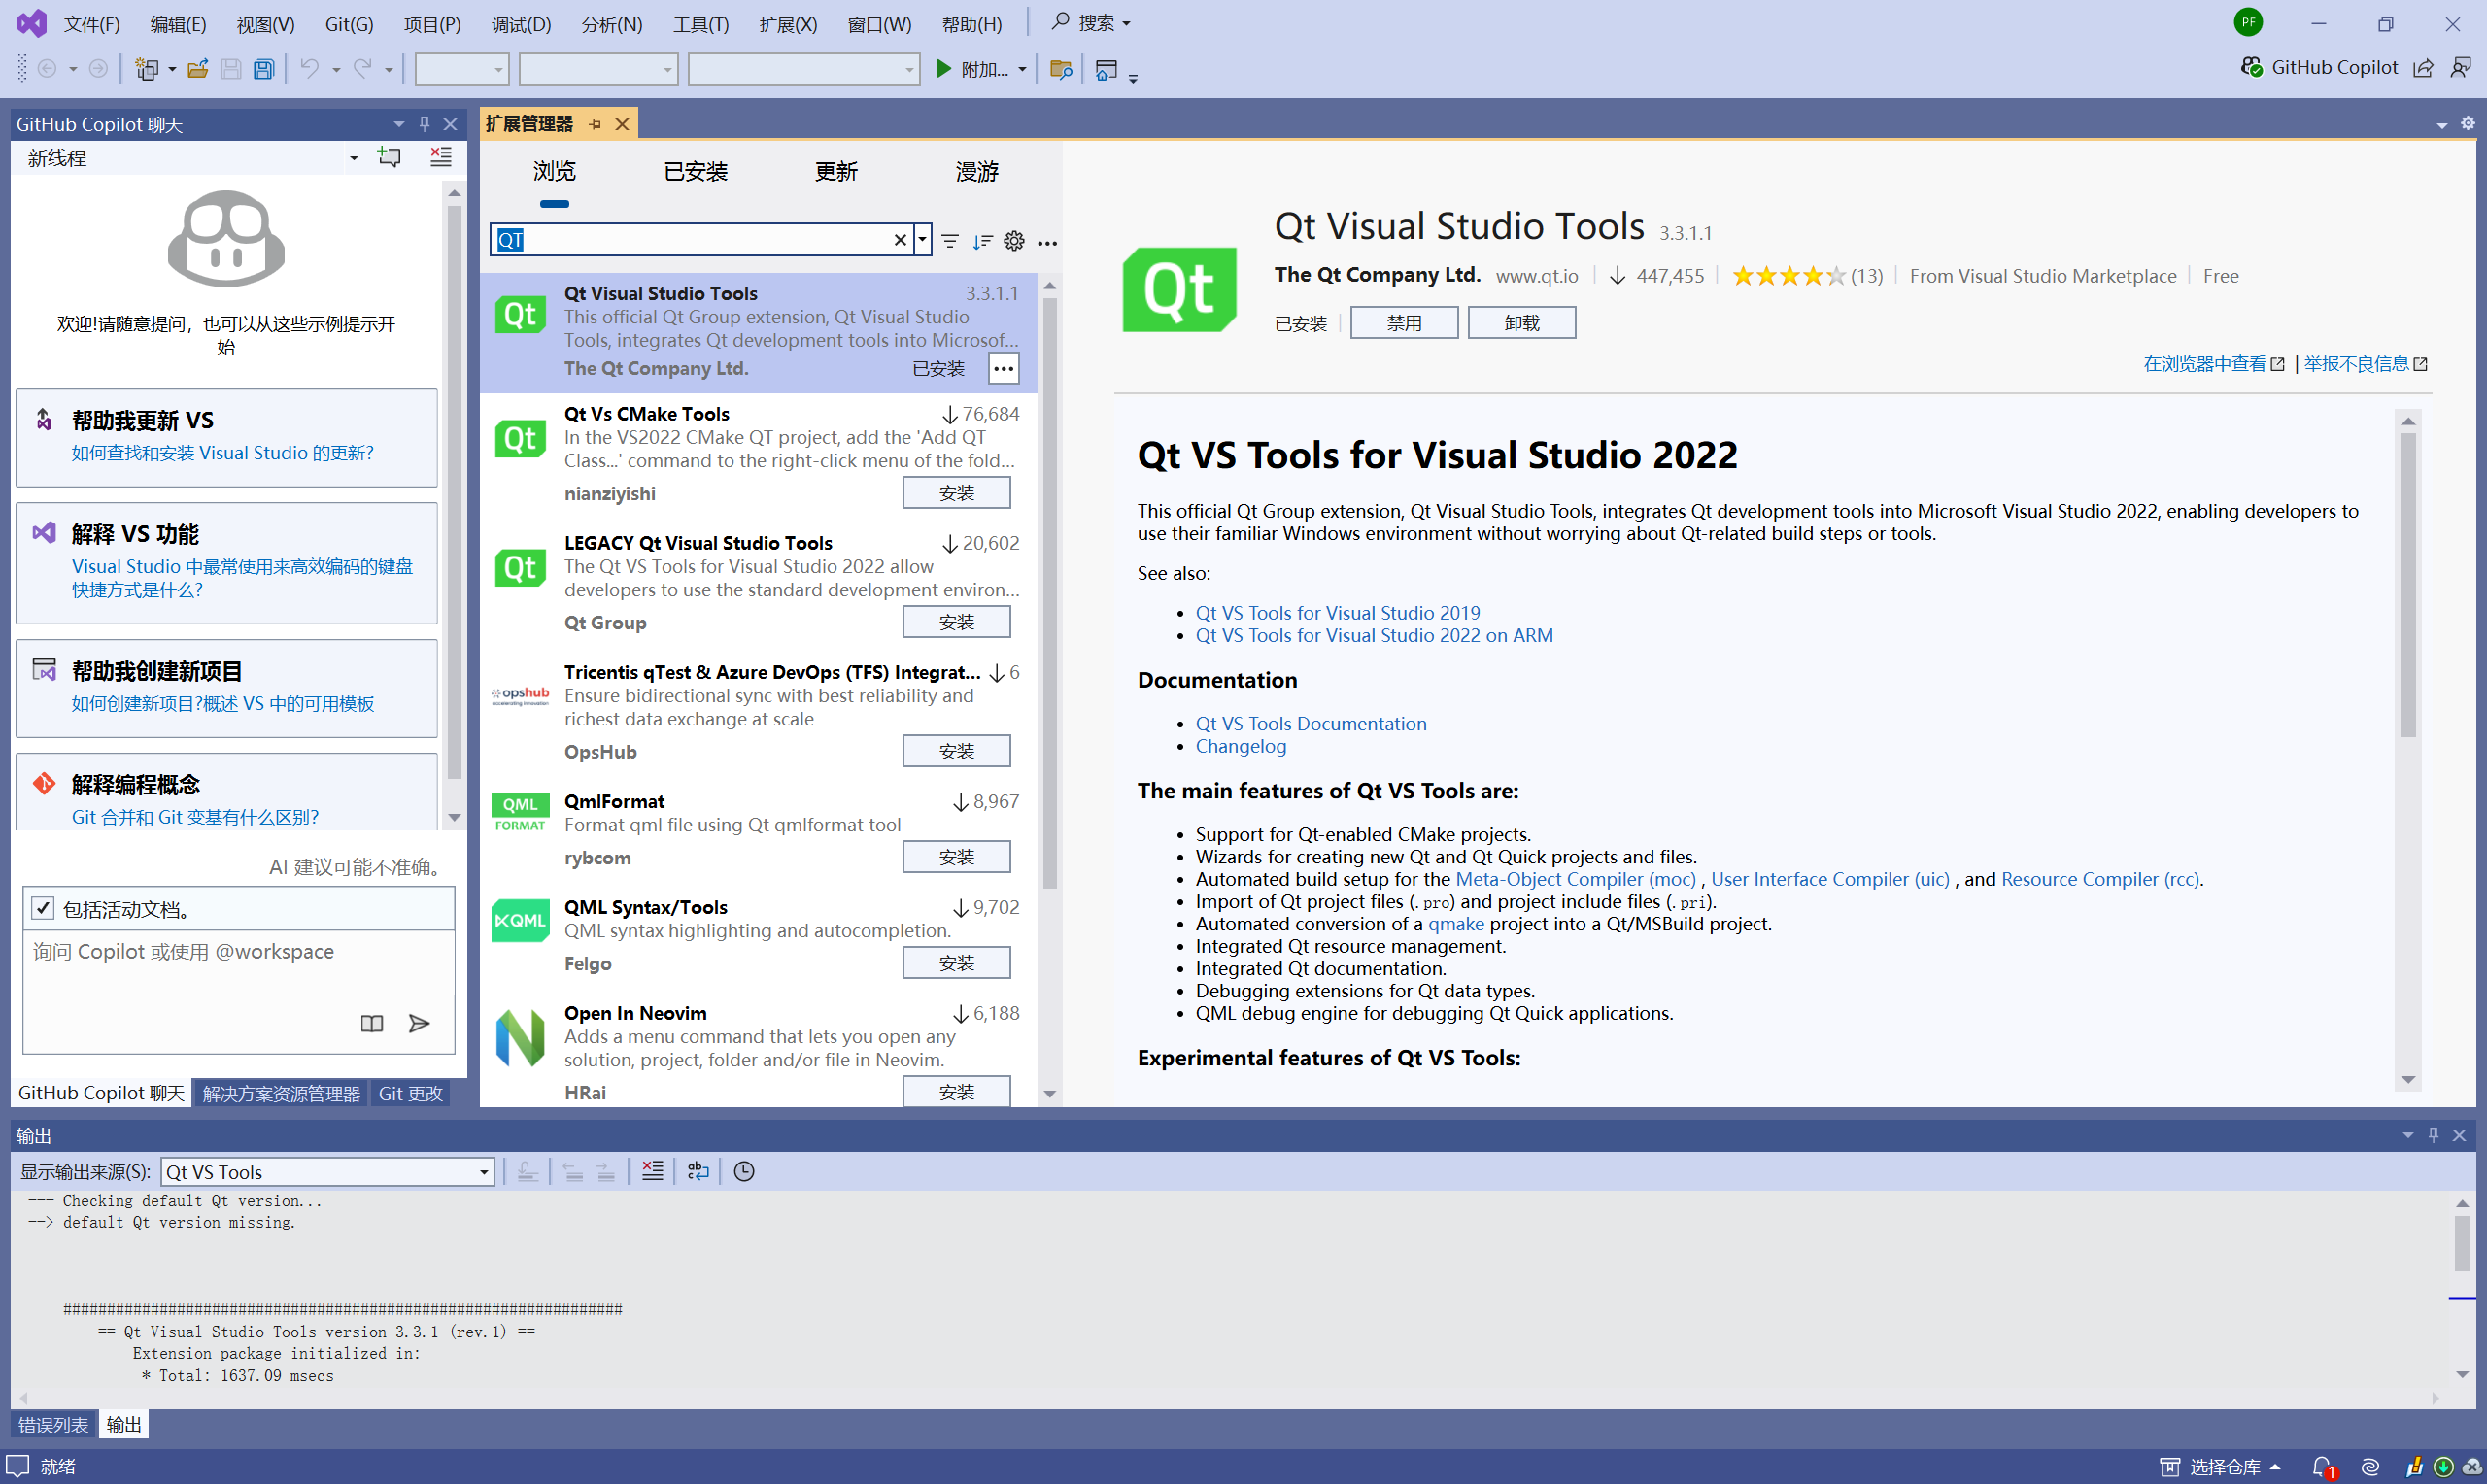
Task: Click the Save All toolbar icon
Action: (x=263, y=69)
